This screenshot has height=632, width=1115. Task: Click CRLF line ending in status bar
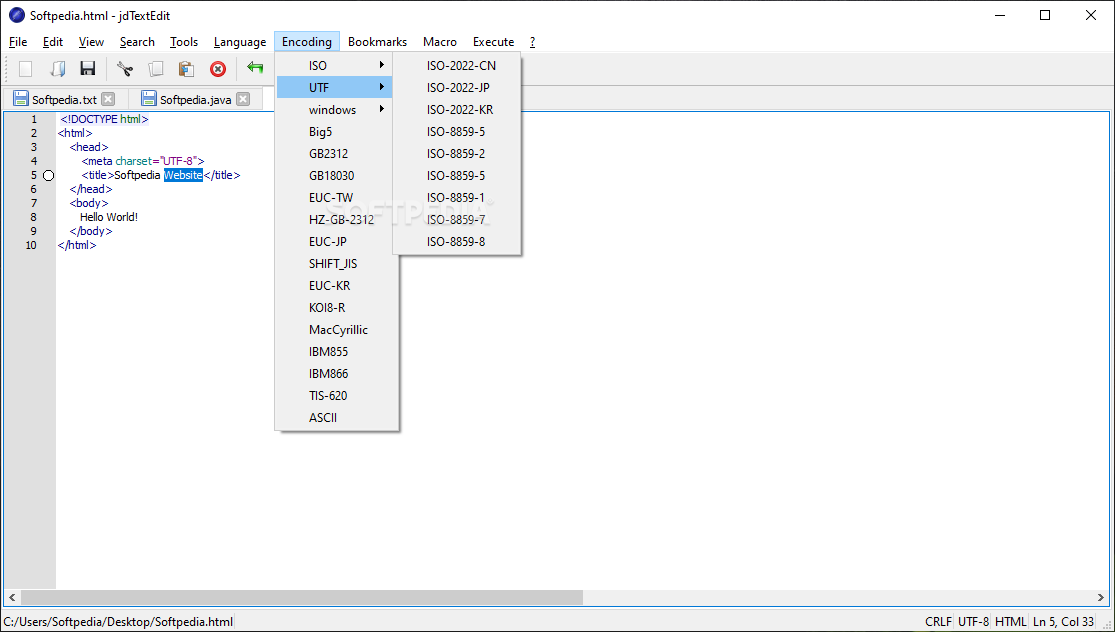click(938, 621)
